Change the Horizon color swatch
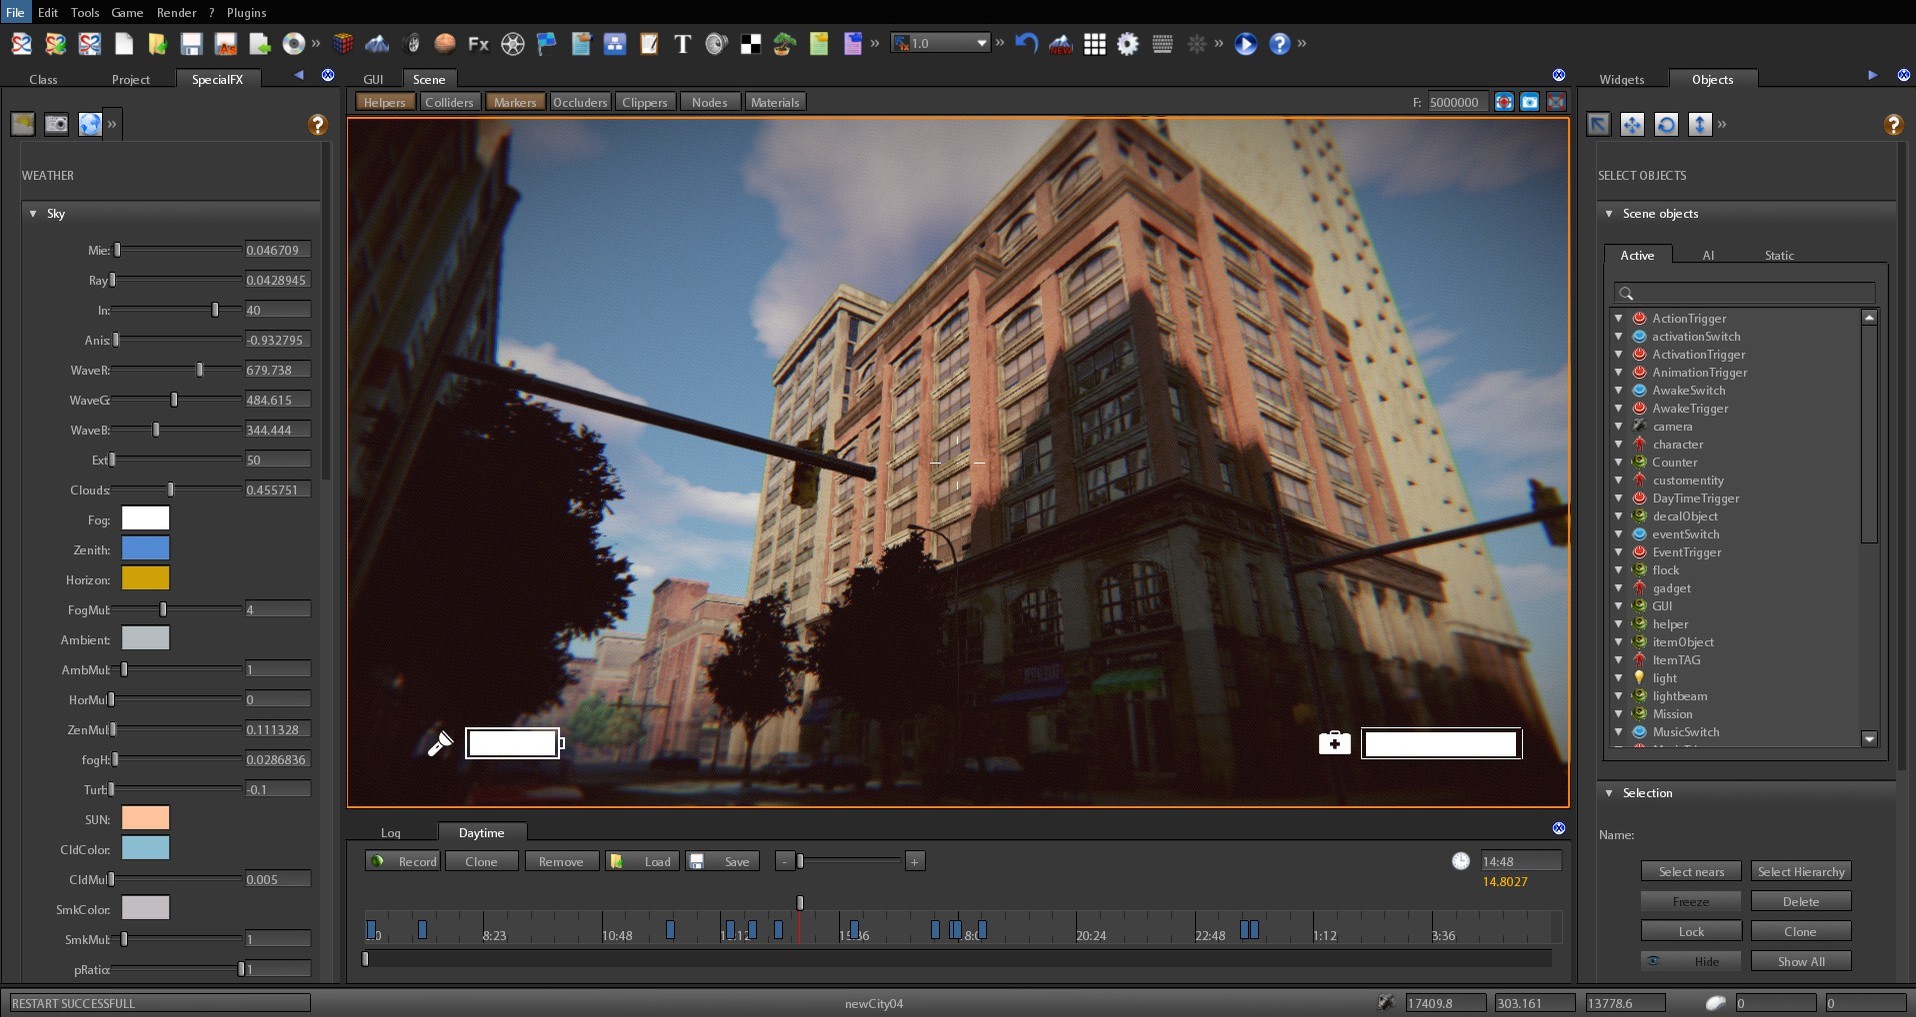The width and height of the screenshot is (1916, 1017). coord(145,578)
